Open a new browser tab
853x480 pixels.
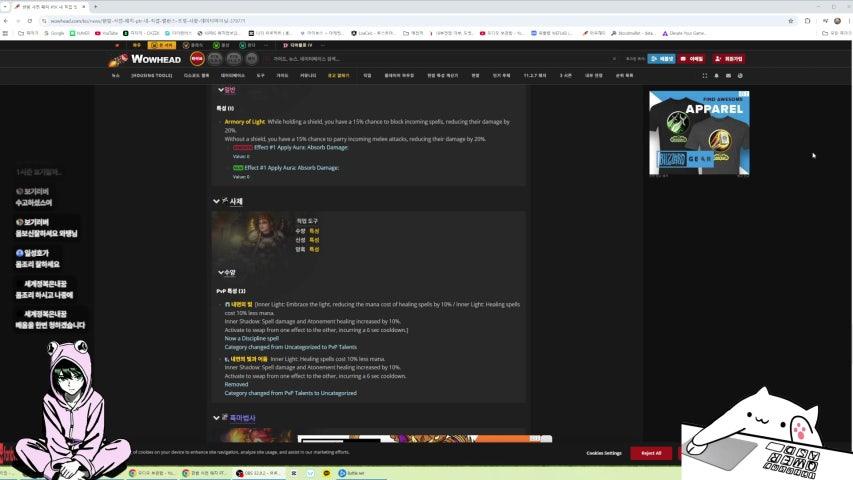[95, 7]
